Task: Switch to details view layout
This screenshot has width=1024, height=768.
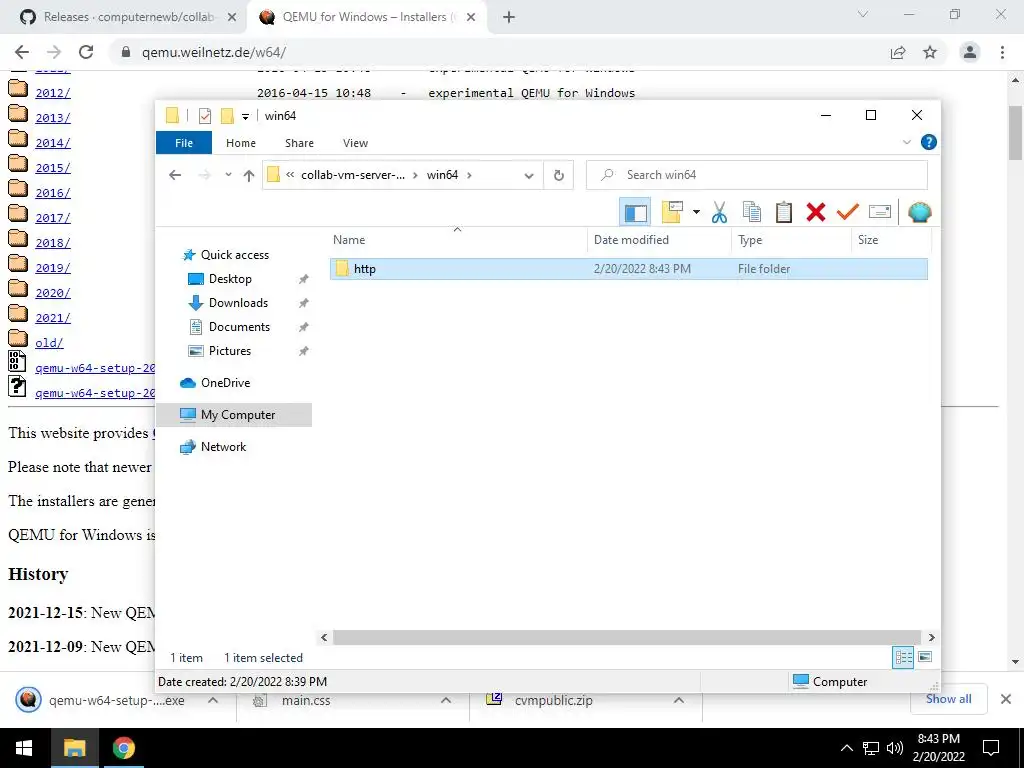Action: click(x=903, y=658)
